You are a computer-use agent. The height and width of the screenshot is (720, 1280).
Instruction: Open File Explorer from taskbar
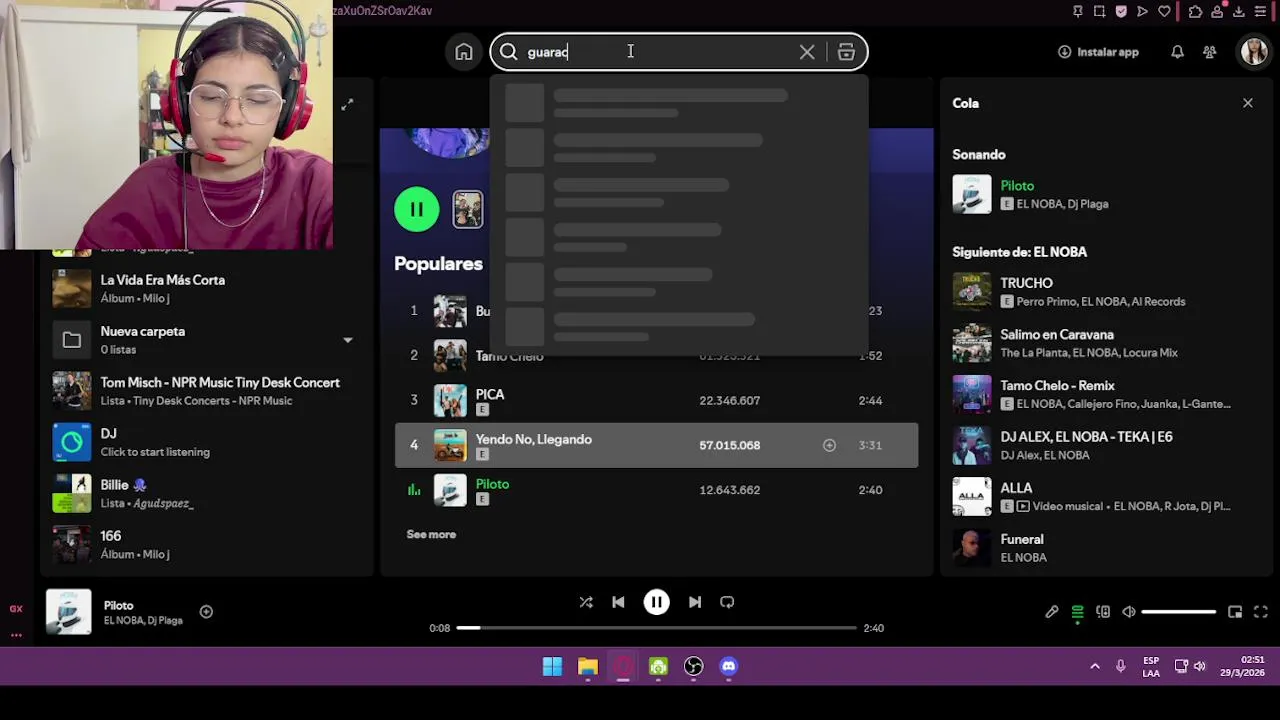tap(588, 666)
